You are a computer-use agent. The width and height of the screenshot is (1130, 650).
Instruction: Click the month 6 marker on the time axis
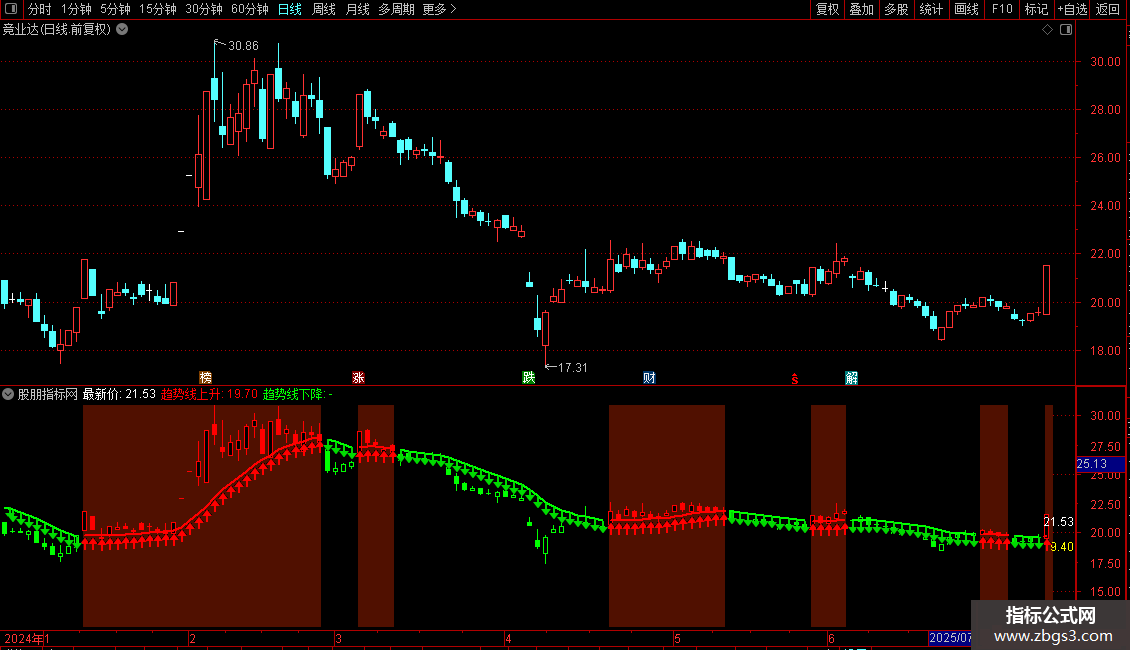pyautogui.click(x=831, y=638)
